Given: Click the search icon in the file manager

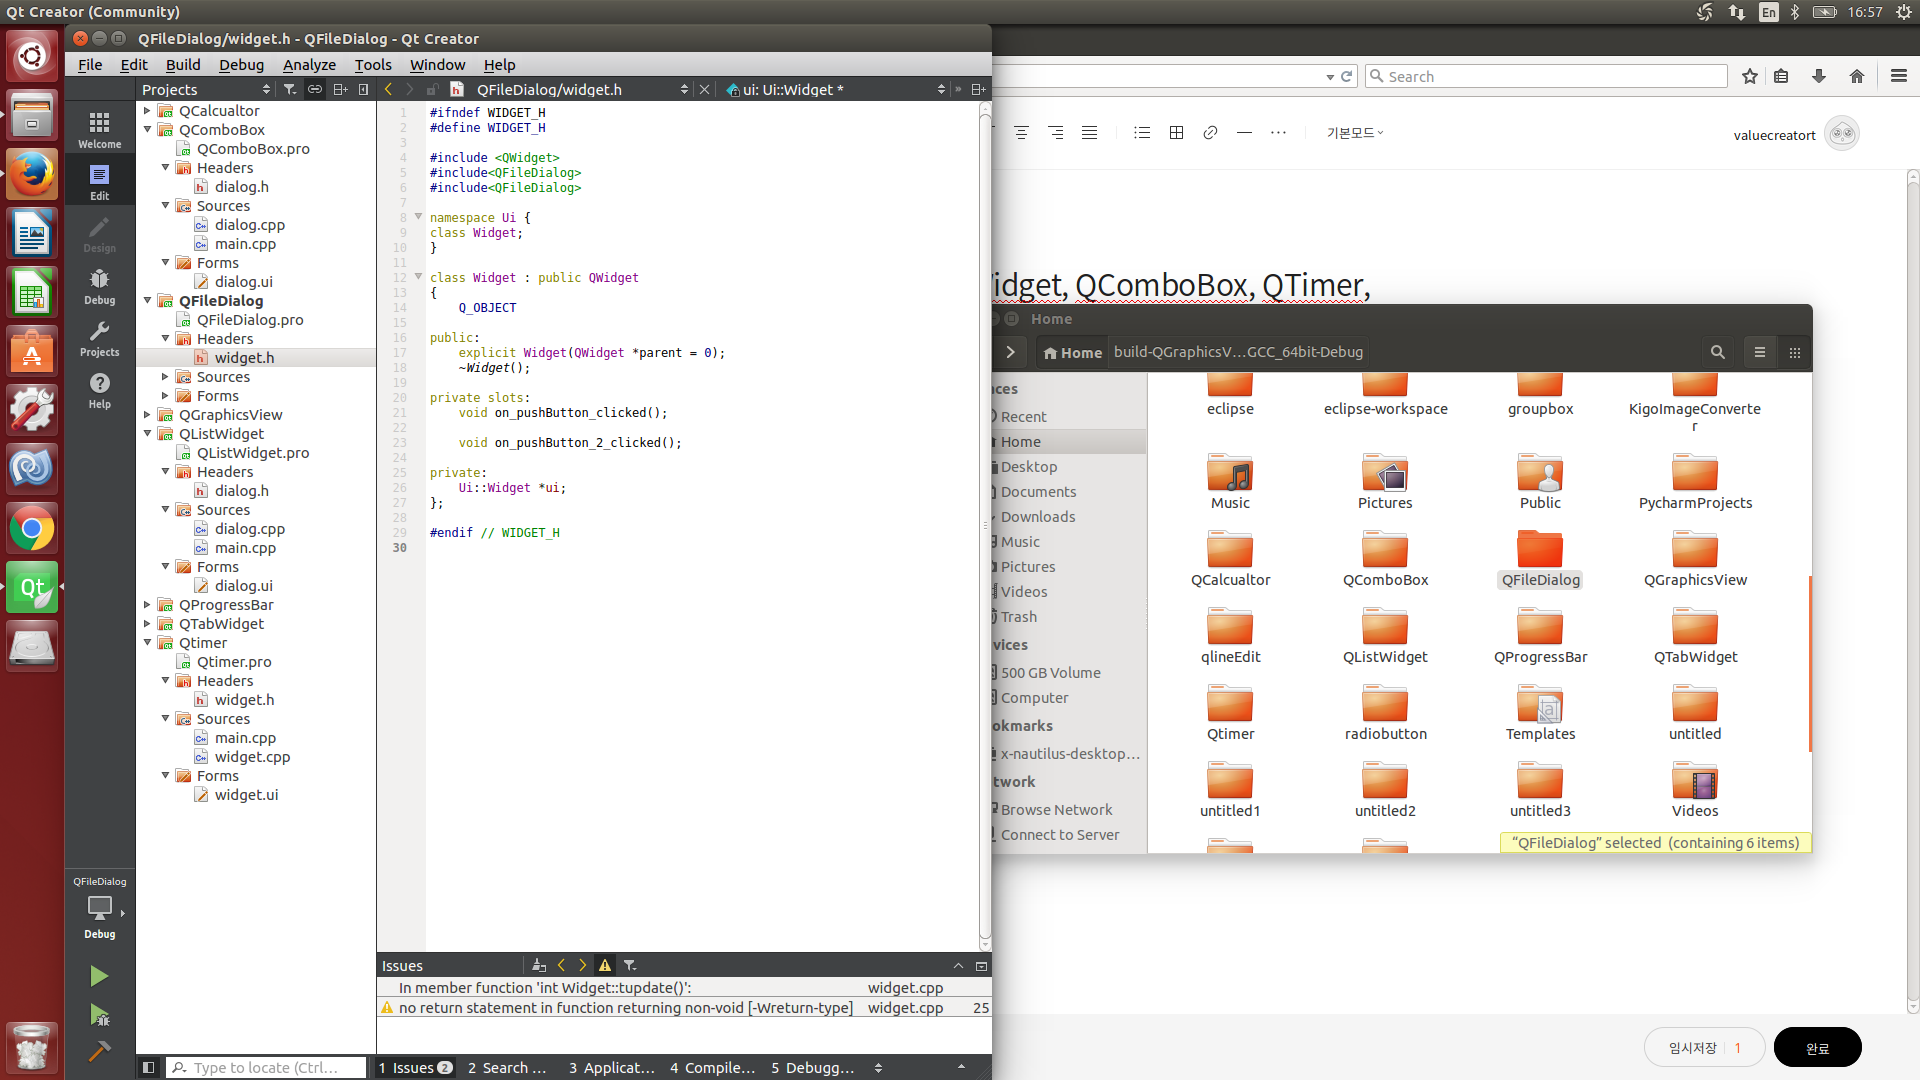Looking at the screenshot, I should pos(1717,352).
